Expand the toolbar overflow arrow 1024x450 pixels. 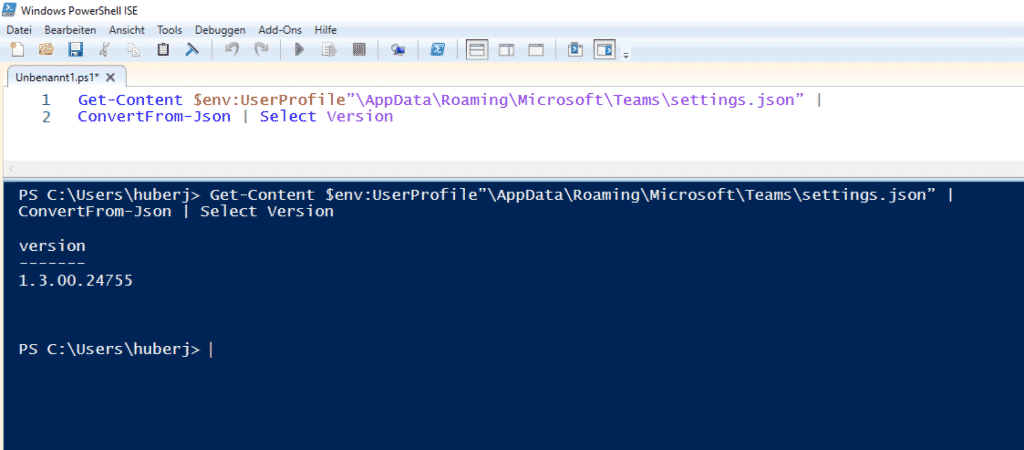coord(626,55)
